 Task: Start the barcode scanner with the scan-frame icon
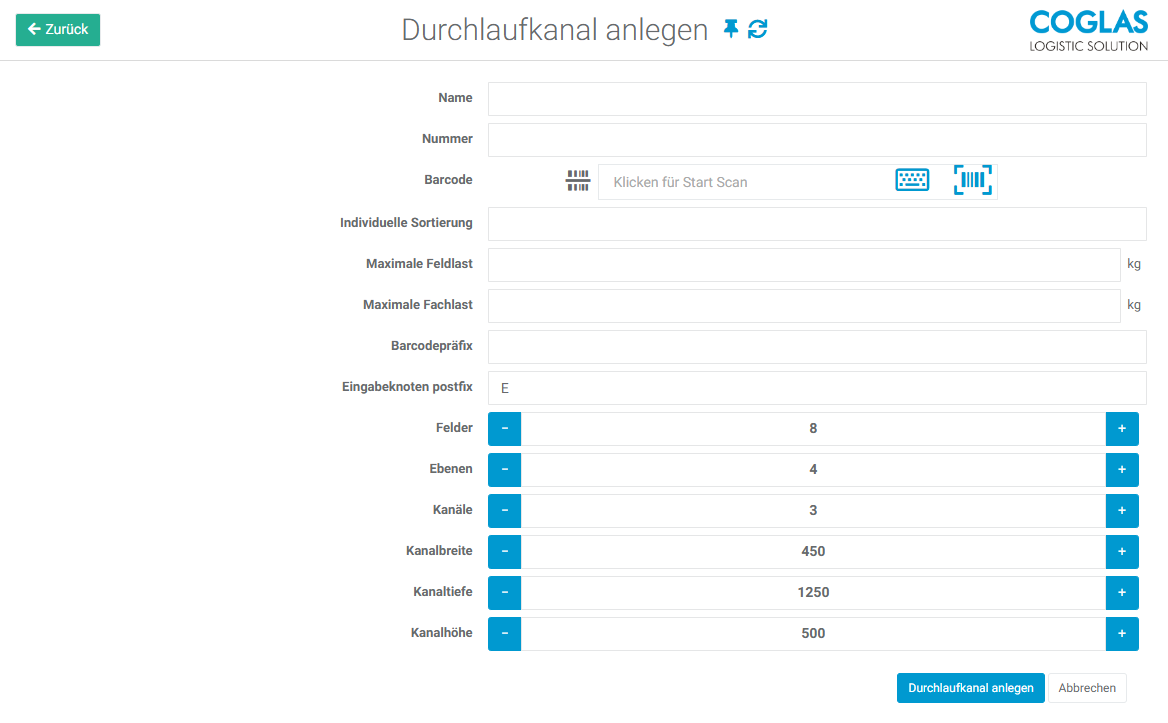972,181
